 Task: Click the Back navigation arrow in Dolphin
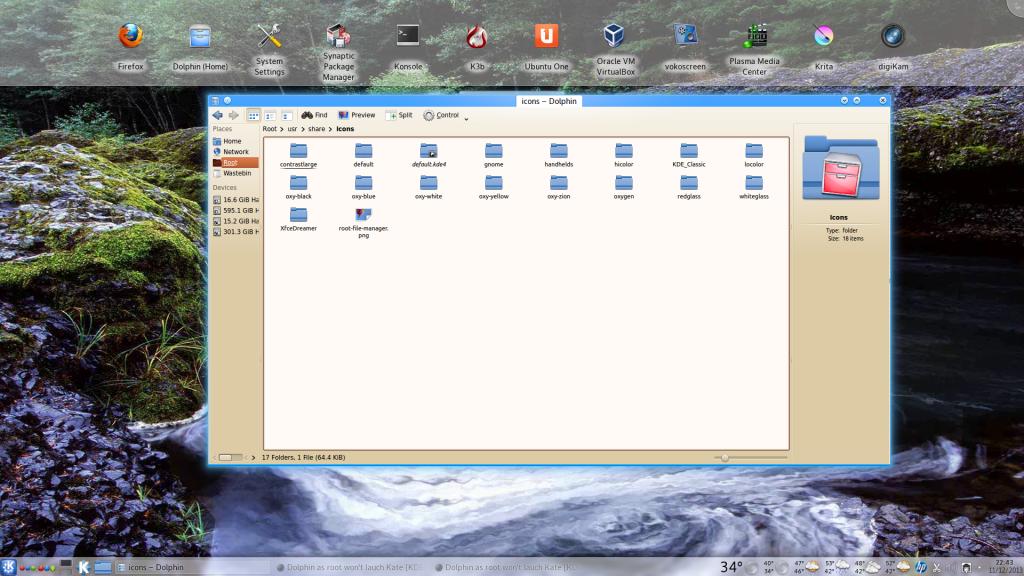(218, 115)
